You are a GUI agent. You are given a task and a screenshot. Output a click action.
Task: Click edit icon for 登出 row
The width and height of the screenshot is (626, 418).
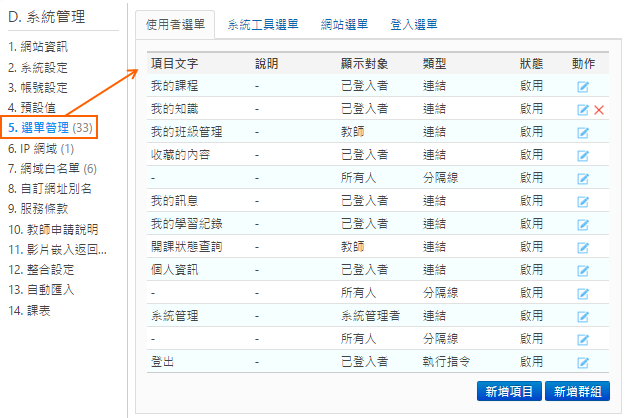pyautogui.click(x=583, y=362)
